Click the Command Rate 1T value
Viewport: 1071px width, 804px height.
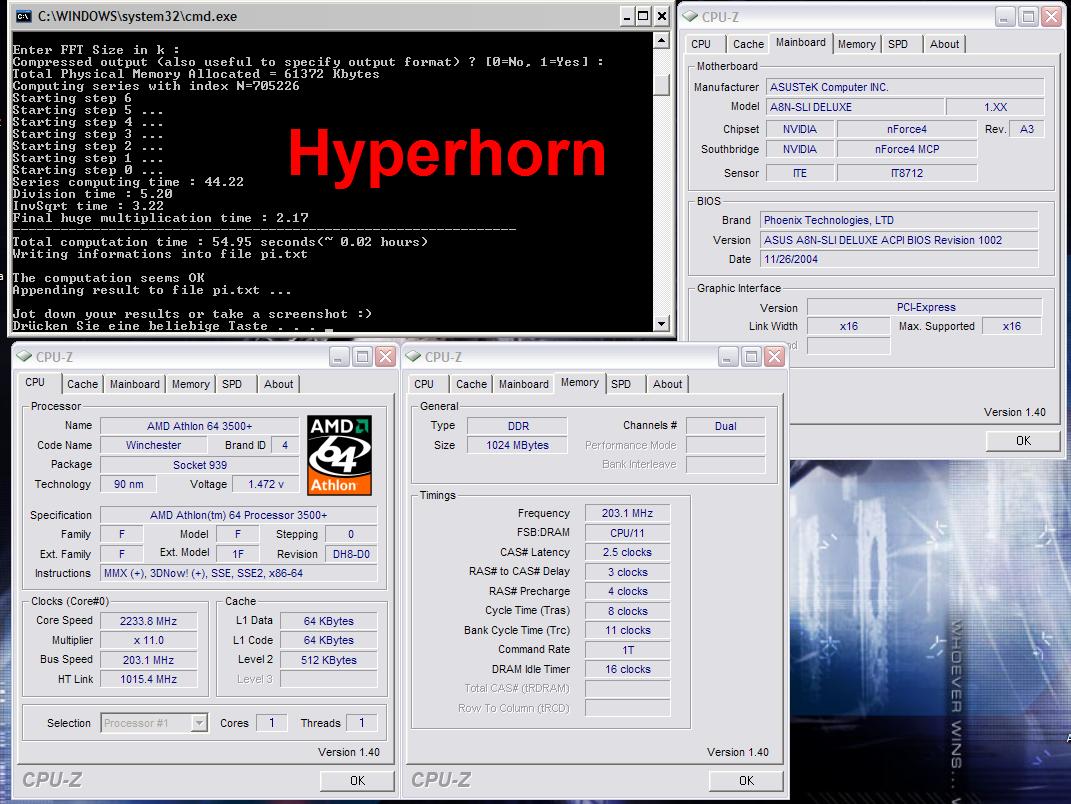tap(627, 650)
